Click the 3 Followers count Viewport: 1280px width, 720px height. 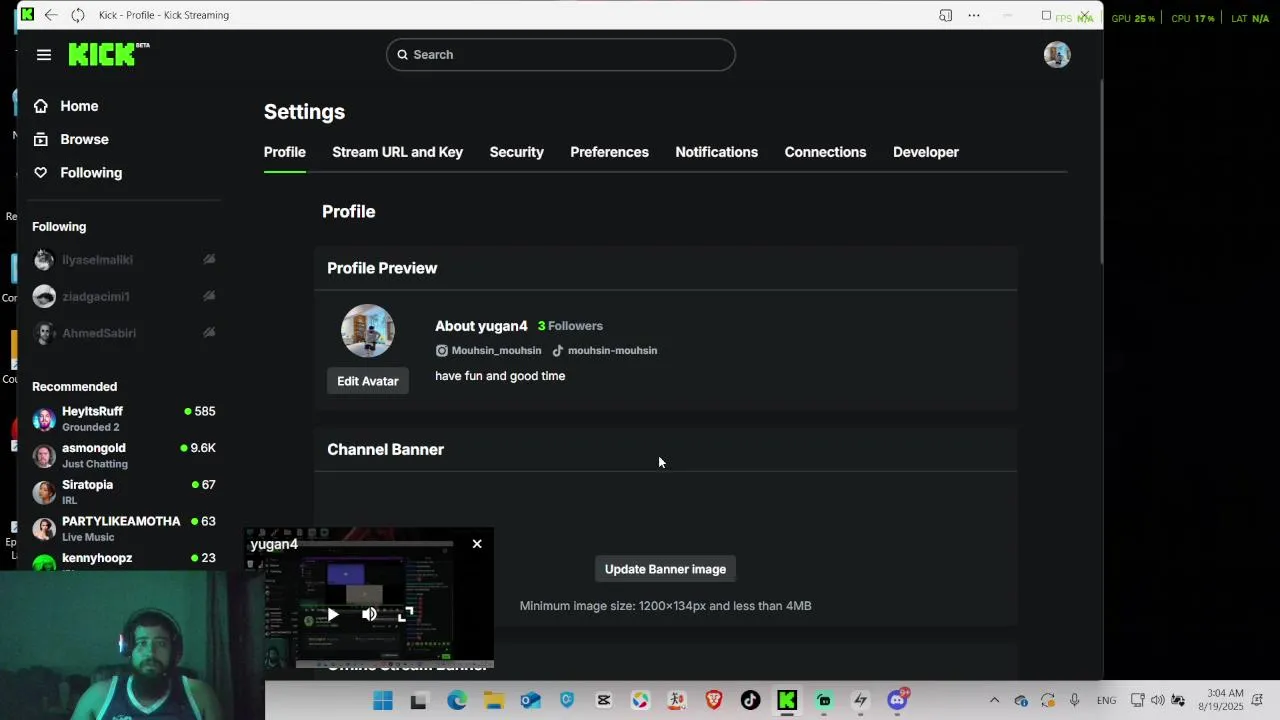(x=570, y=326)
